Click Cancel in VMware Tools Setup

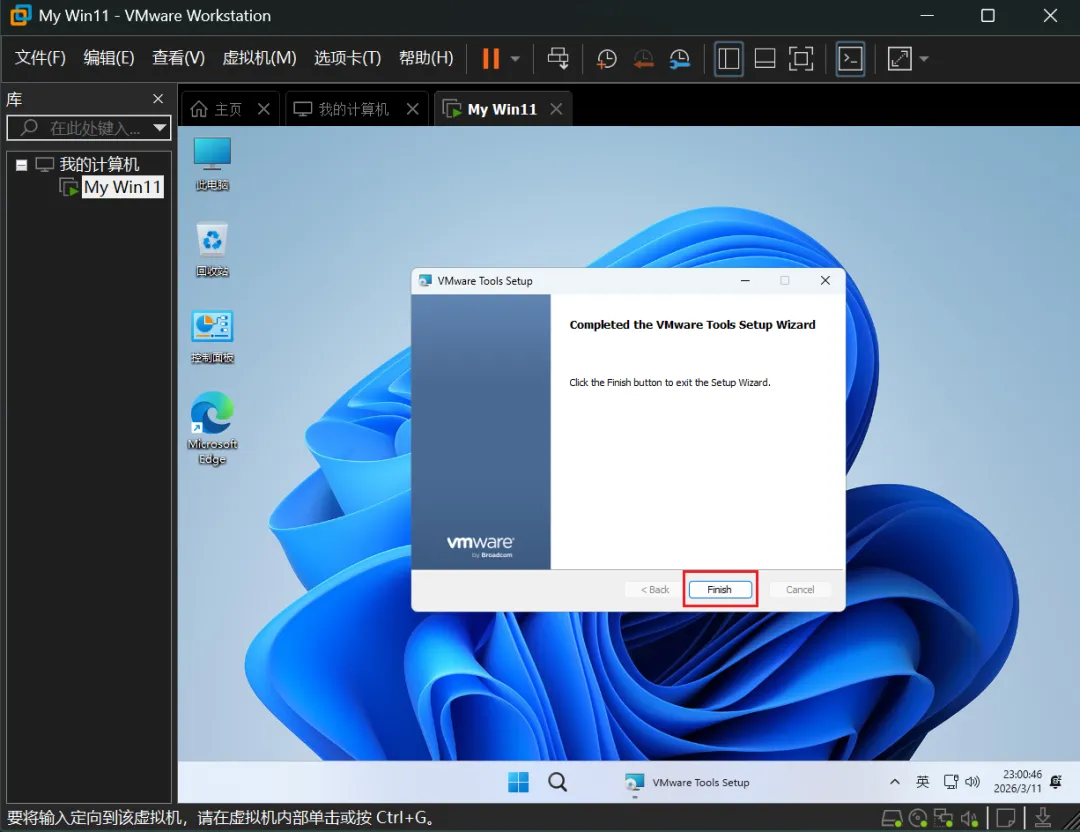[800, 590]
